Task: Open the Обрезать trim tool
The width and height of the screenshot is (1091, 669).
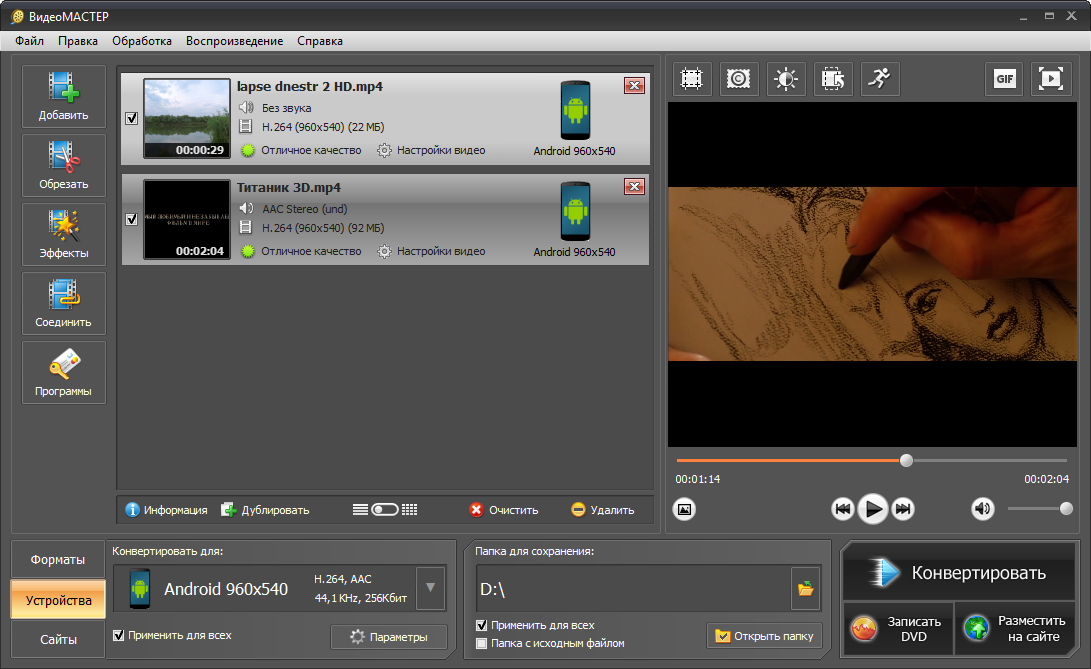Action: tap(63, 165)
